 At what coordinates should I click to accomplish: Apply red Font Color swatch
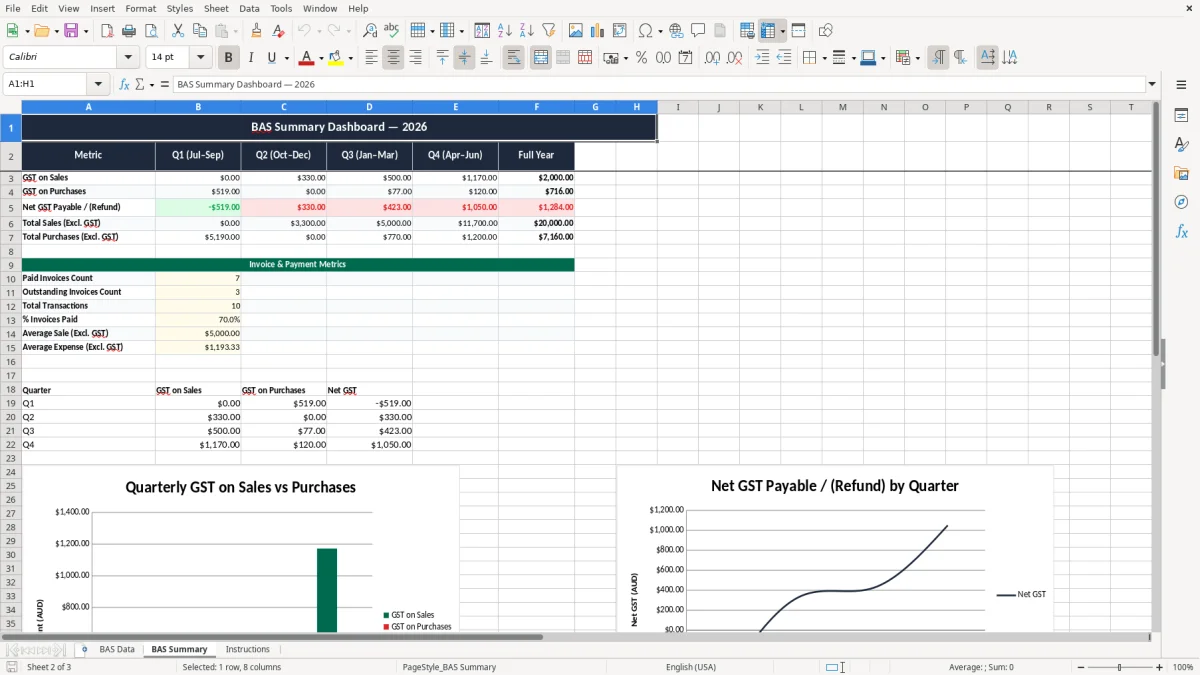click(x=307, y=58)
